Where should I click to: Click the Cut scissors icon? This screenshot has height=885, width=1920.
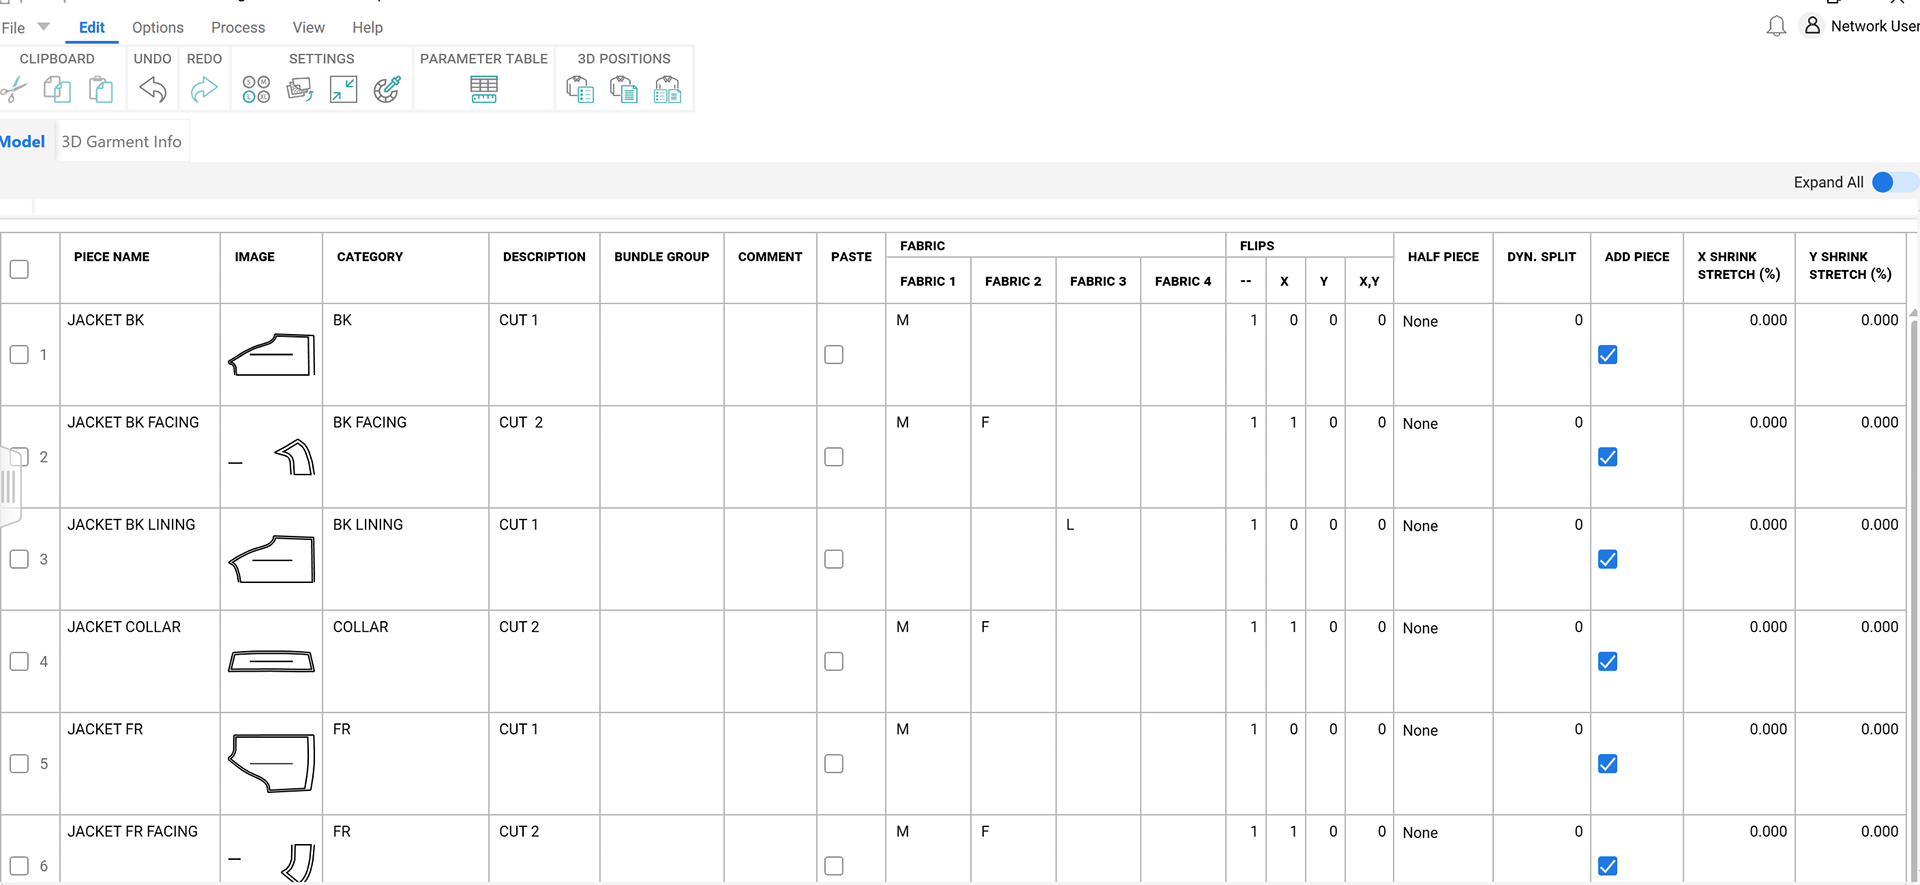14,90
